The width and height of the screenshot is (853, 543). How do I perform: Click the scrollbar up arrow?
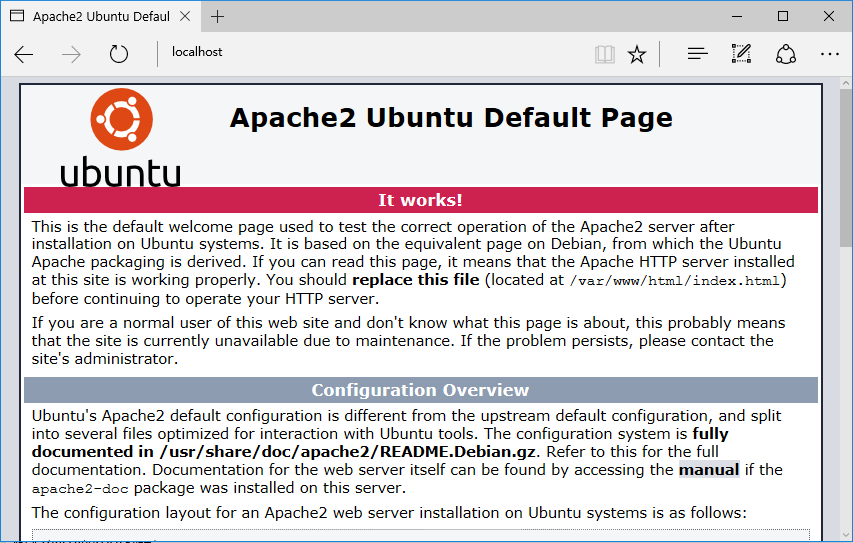(846, 84)
